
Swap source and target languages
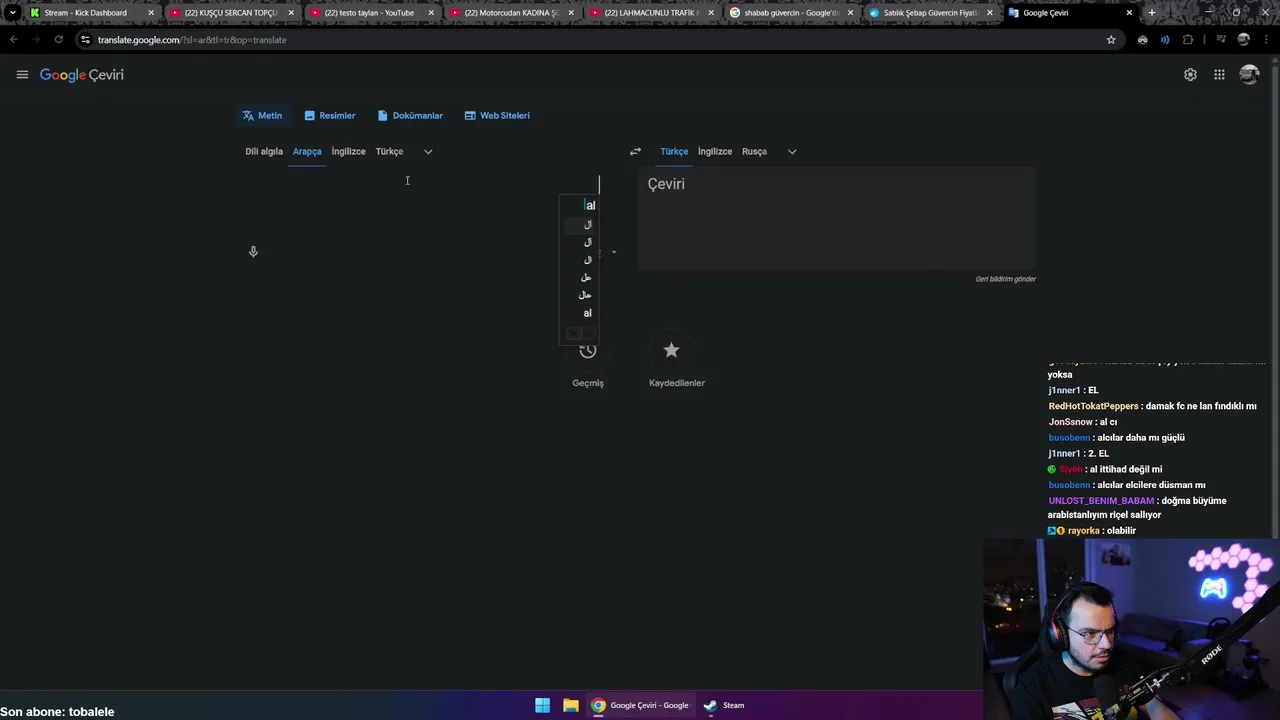(635, 151)
